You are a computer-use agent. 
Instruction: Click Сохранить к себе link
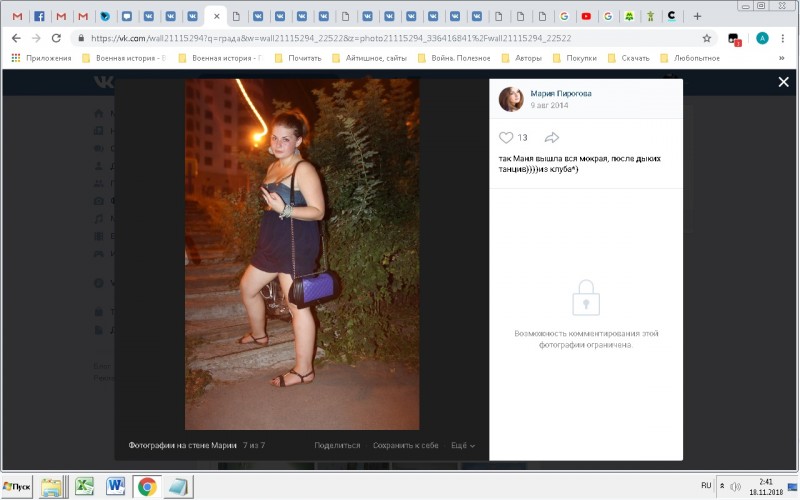pyautogui.click(x=405, y=445)
